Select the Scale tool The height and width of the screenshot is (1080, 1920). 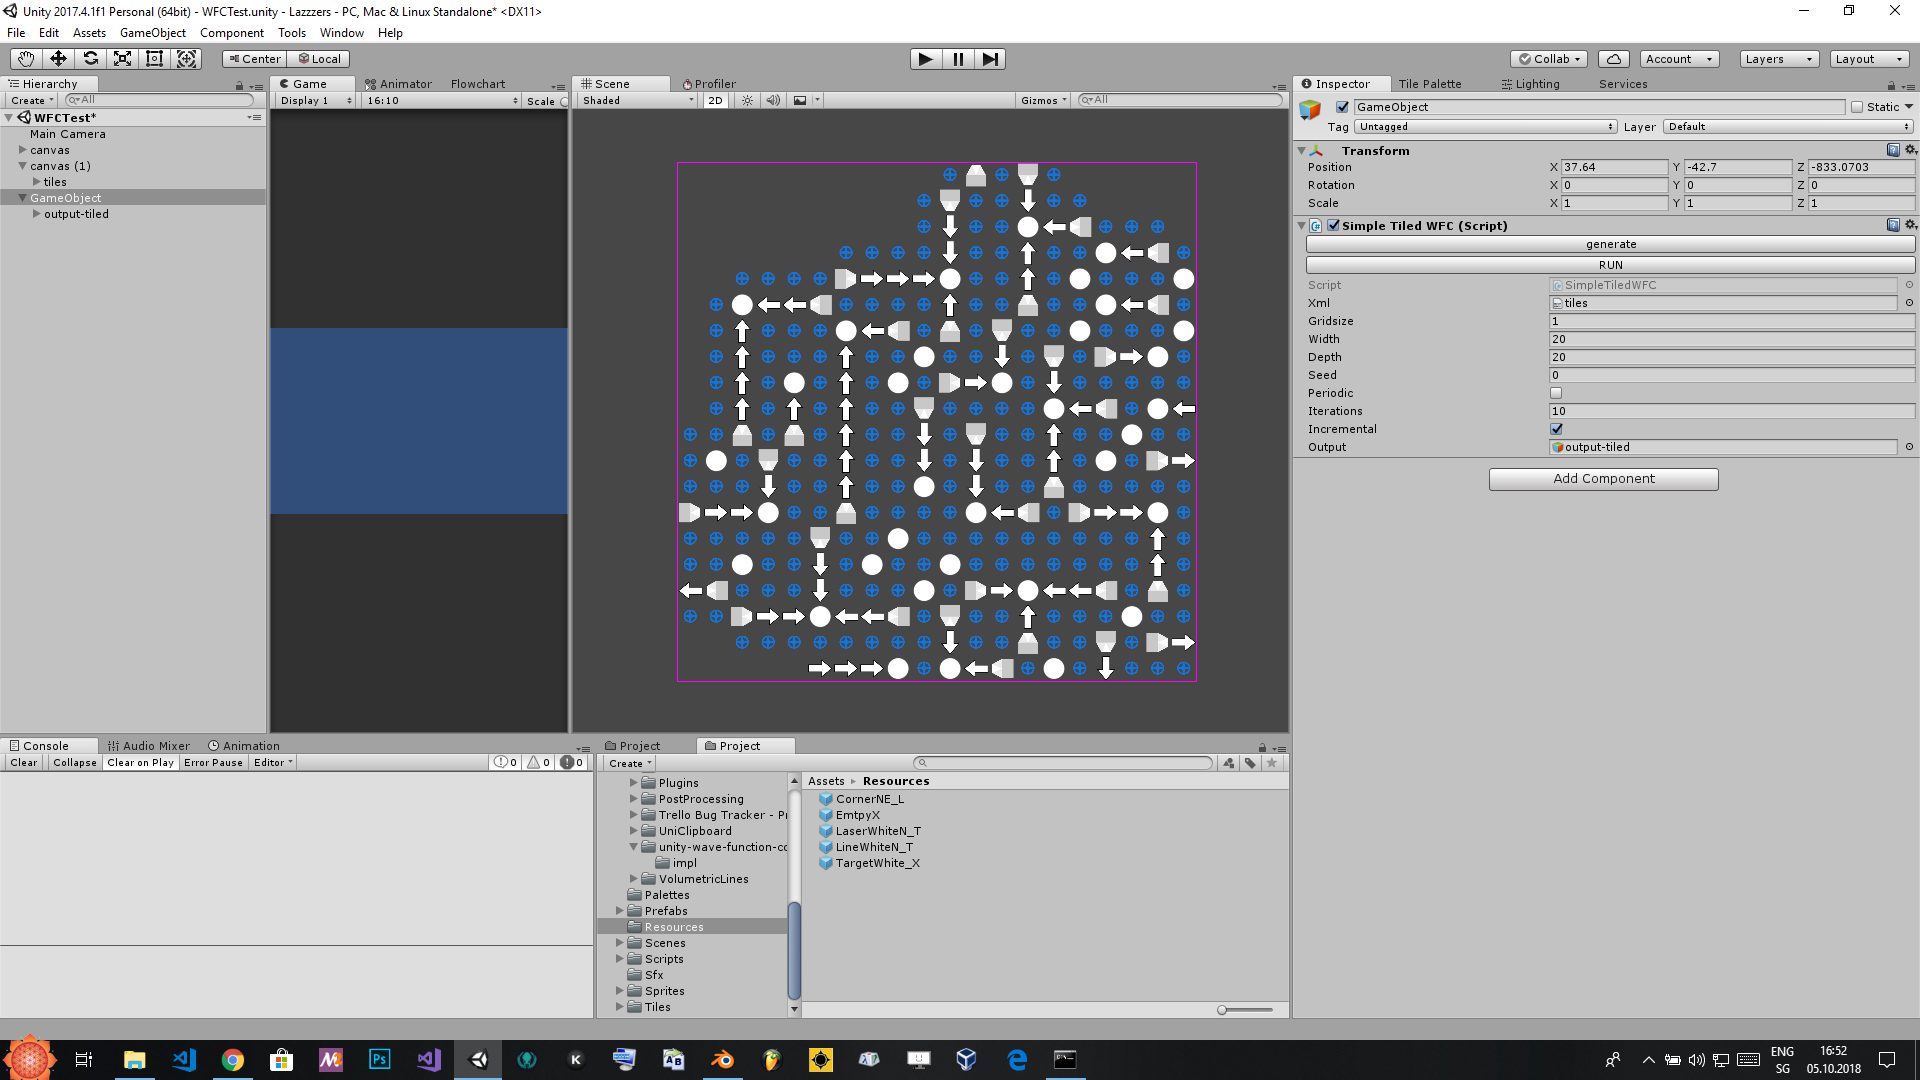tap(122, 59)
